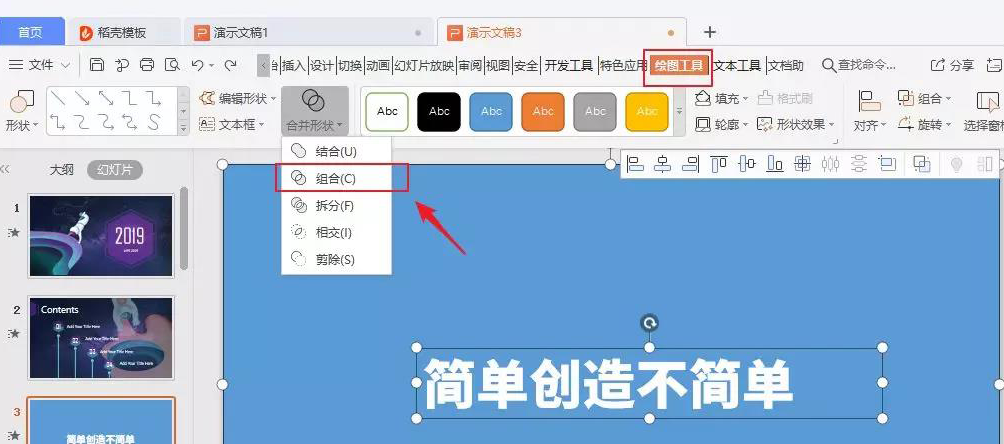Switch to the 插入 ribbon tab
This screenshot has width=1004, height=444.
pyautogui.click(x=294, y=65)
